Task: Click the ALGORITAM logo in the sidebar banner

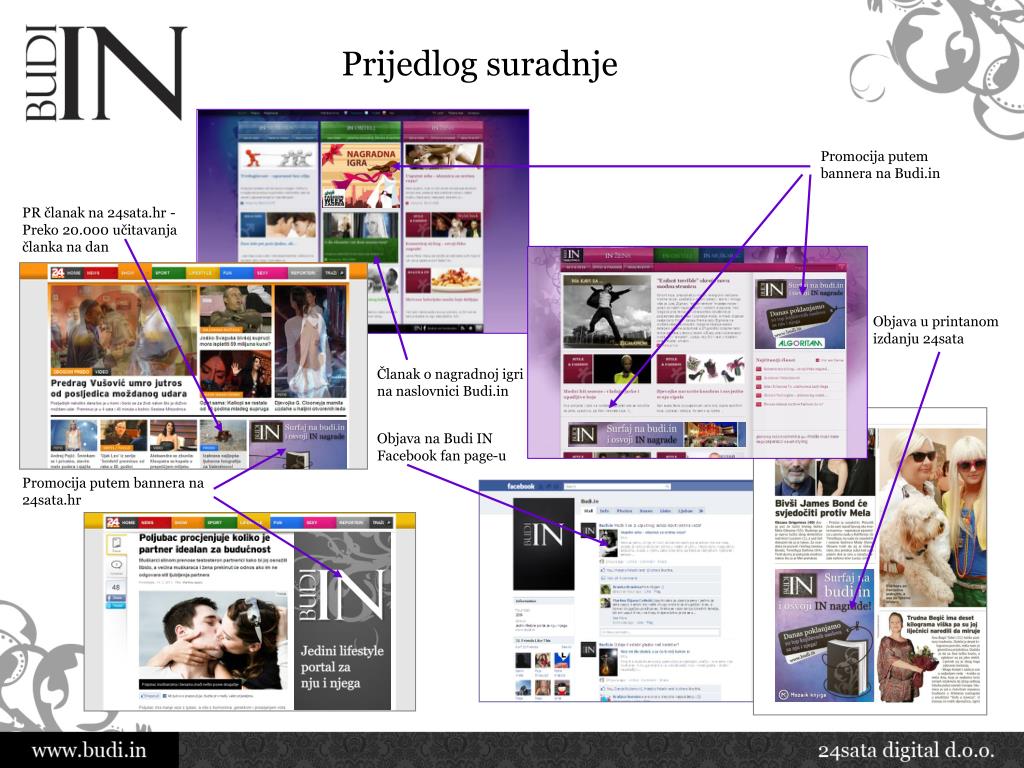Action: click(801, 343)
